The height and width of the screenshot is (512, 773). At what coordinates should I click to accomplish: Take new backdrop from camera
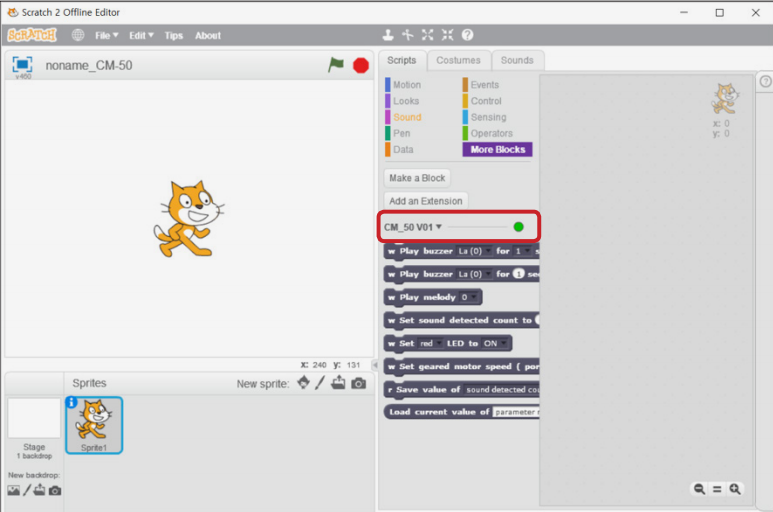(55, 491)
